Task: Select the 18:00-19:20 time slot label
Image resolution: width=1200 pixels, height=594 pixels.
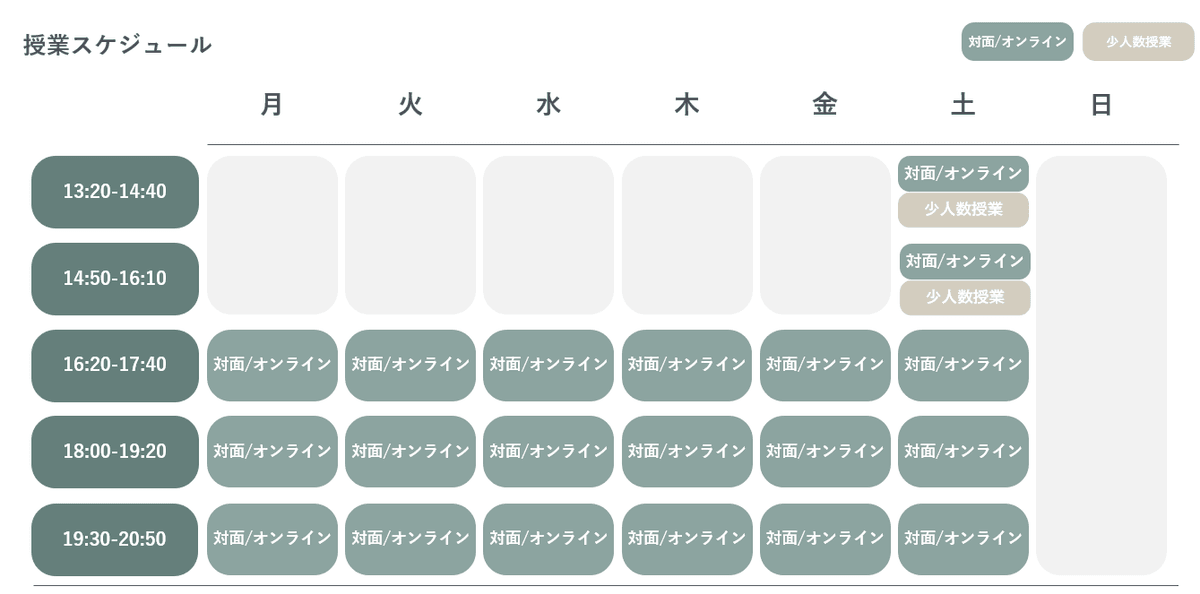Action: (x=115, y=451)
